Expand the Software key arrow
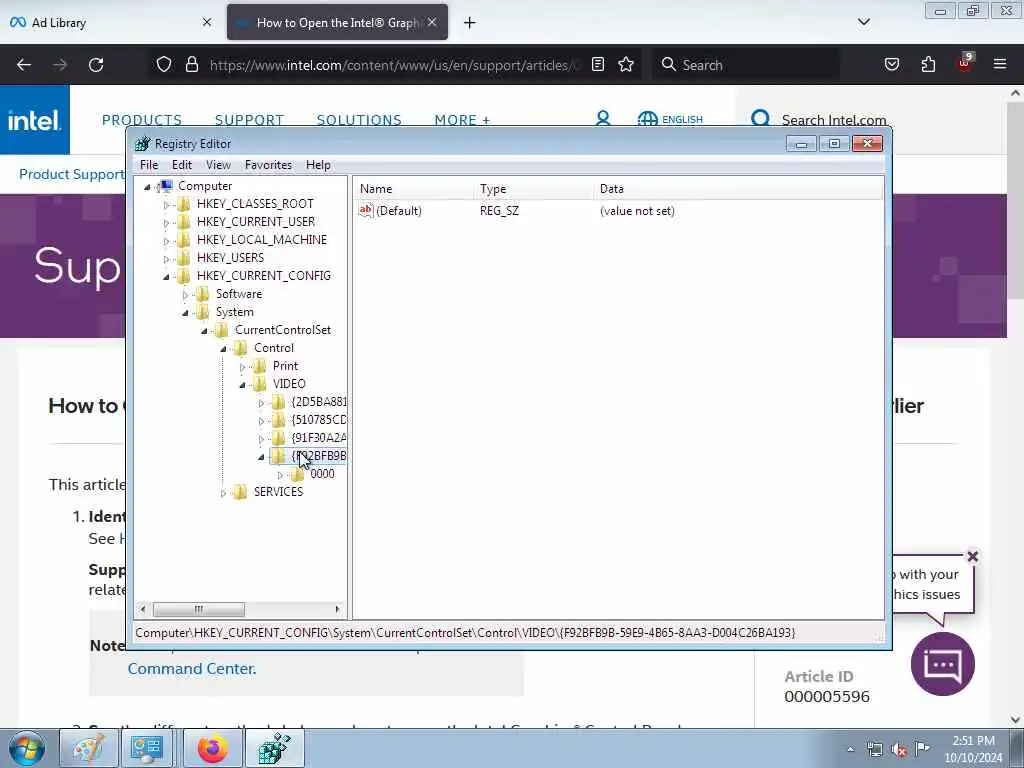 pyautogui.click(x=185, y=295)
